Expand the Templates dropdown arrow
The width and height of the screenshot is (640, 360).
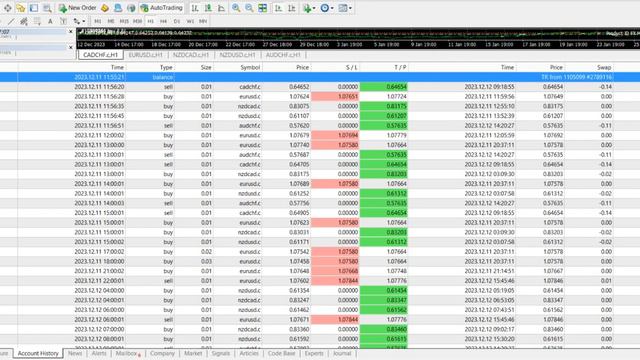coord(350,8)
